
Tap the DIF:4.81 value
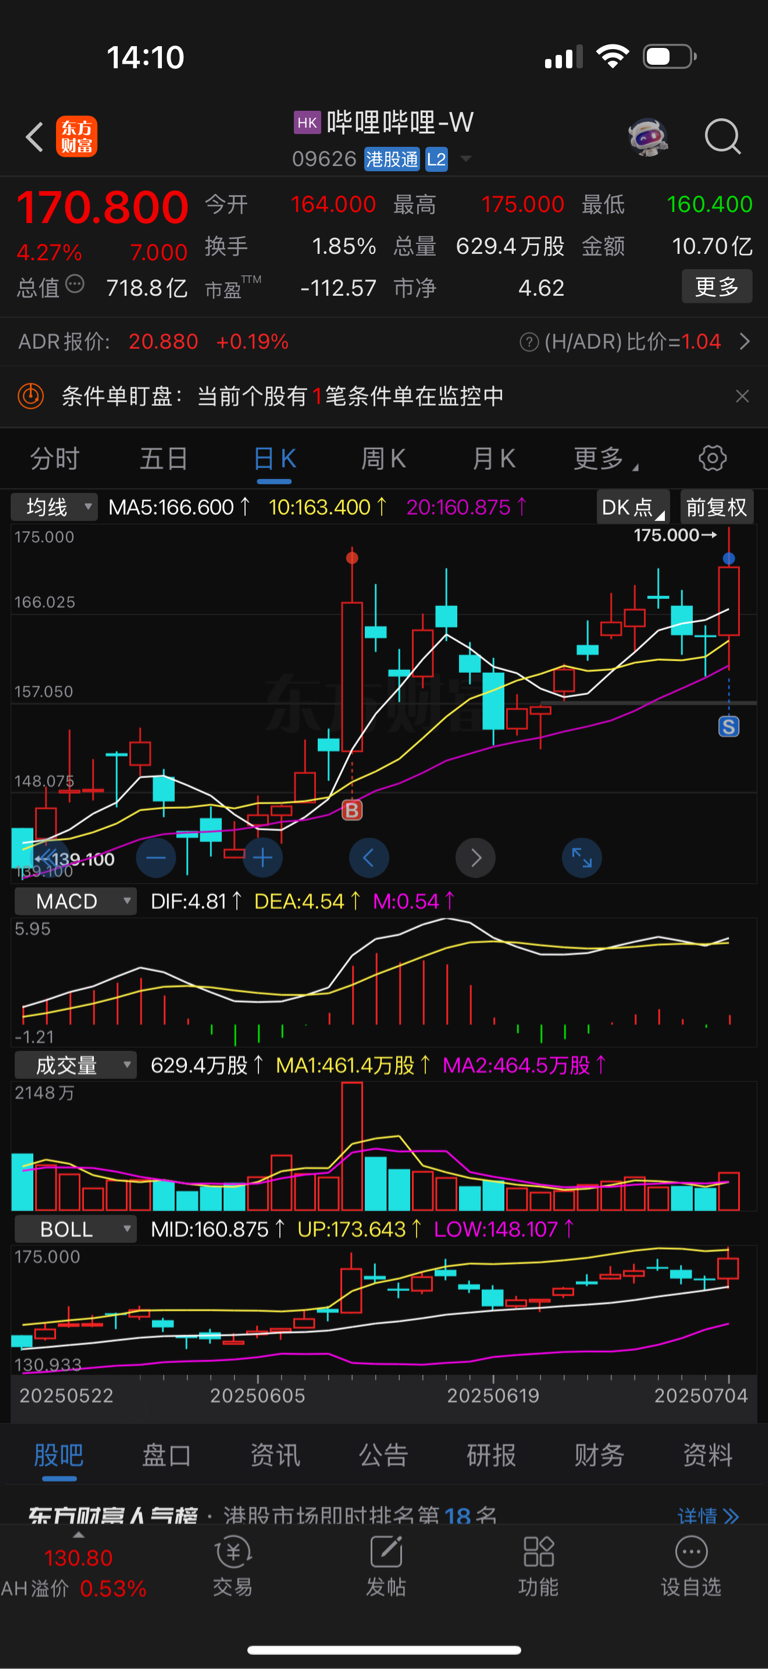point(196,901)
